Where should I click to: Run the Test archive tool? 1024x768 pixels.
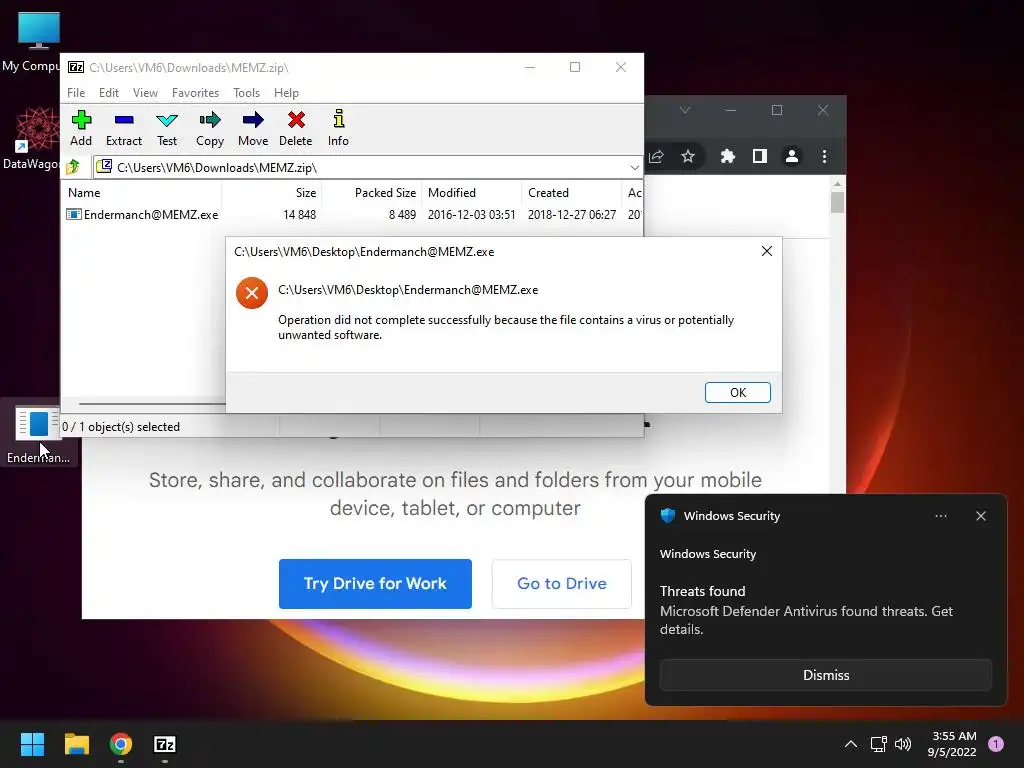coord(167,129)
